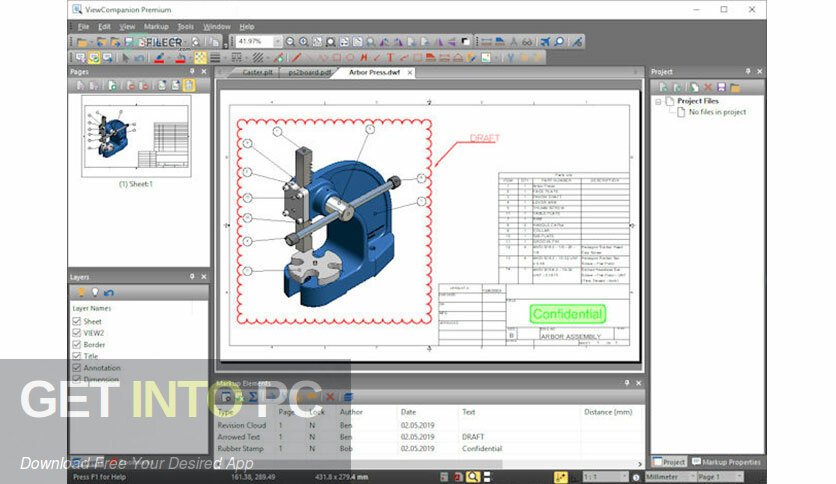Select the arrow pointer selection tool
The image size is (836, 484).
[125, 58]
